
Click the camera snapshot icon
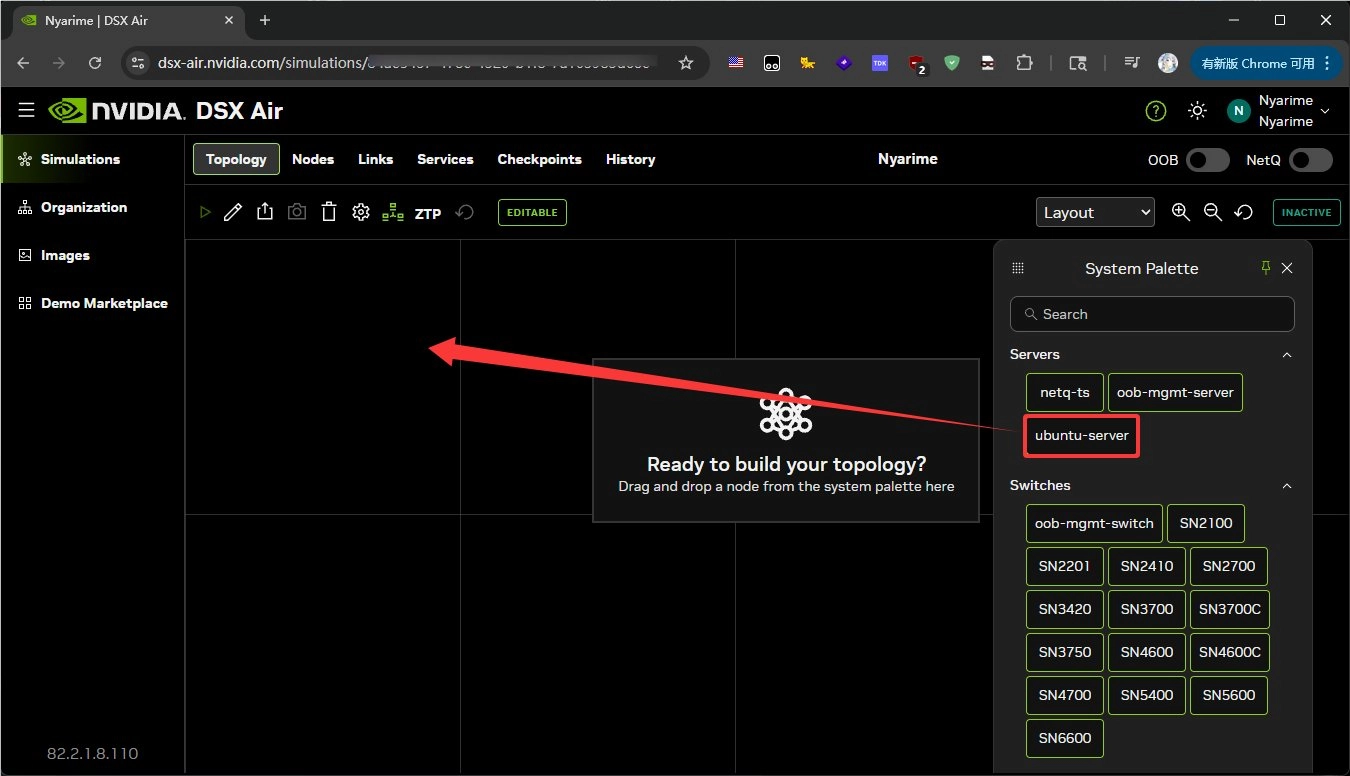pyautogui.click(x=297, y=212)
